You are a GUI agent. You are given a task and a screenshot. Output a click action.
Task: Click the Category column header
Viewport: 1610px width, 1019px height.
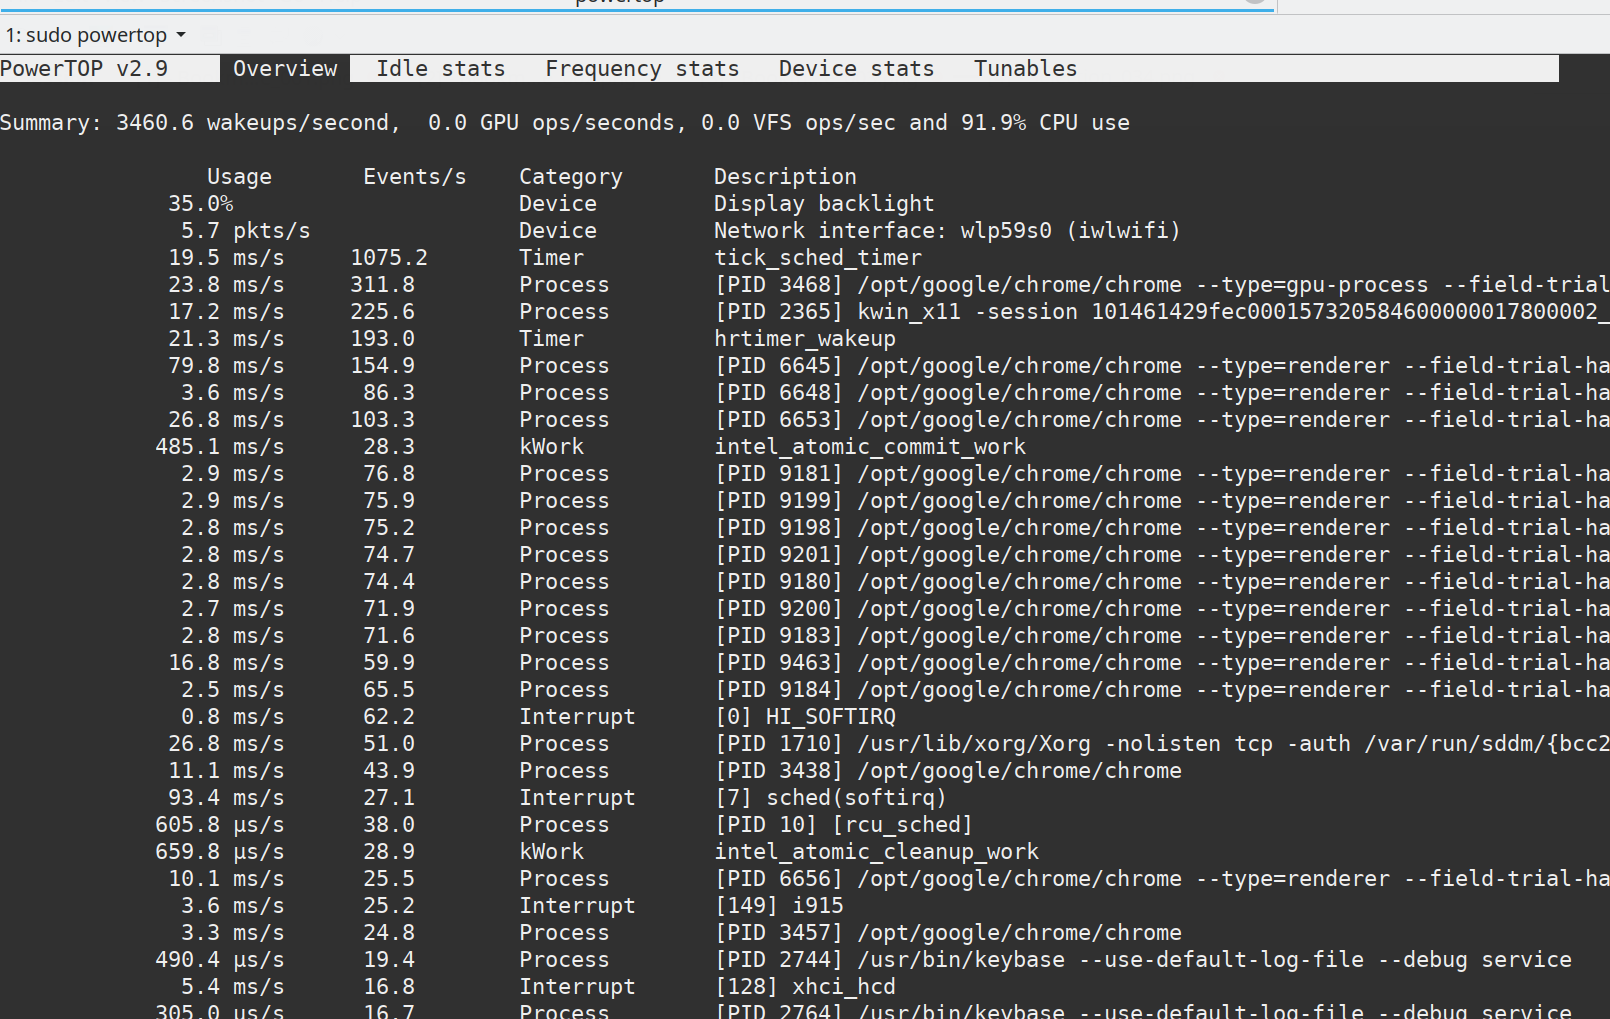571,176
